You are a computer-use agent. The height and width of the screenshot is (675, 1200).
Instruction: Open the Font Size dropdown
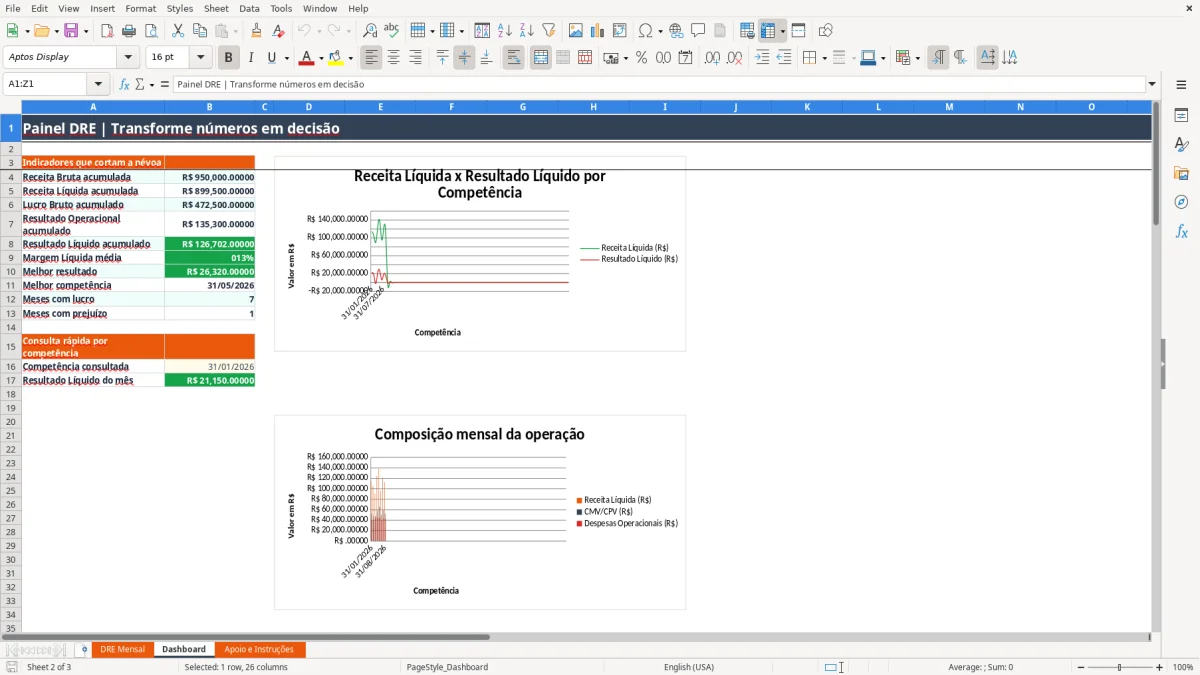pyautogui.click(x=201, y=58)
